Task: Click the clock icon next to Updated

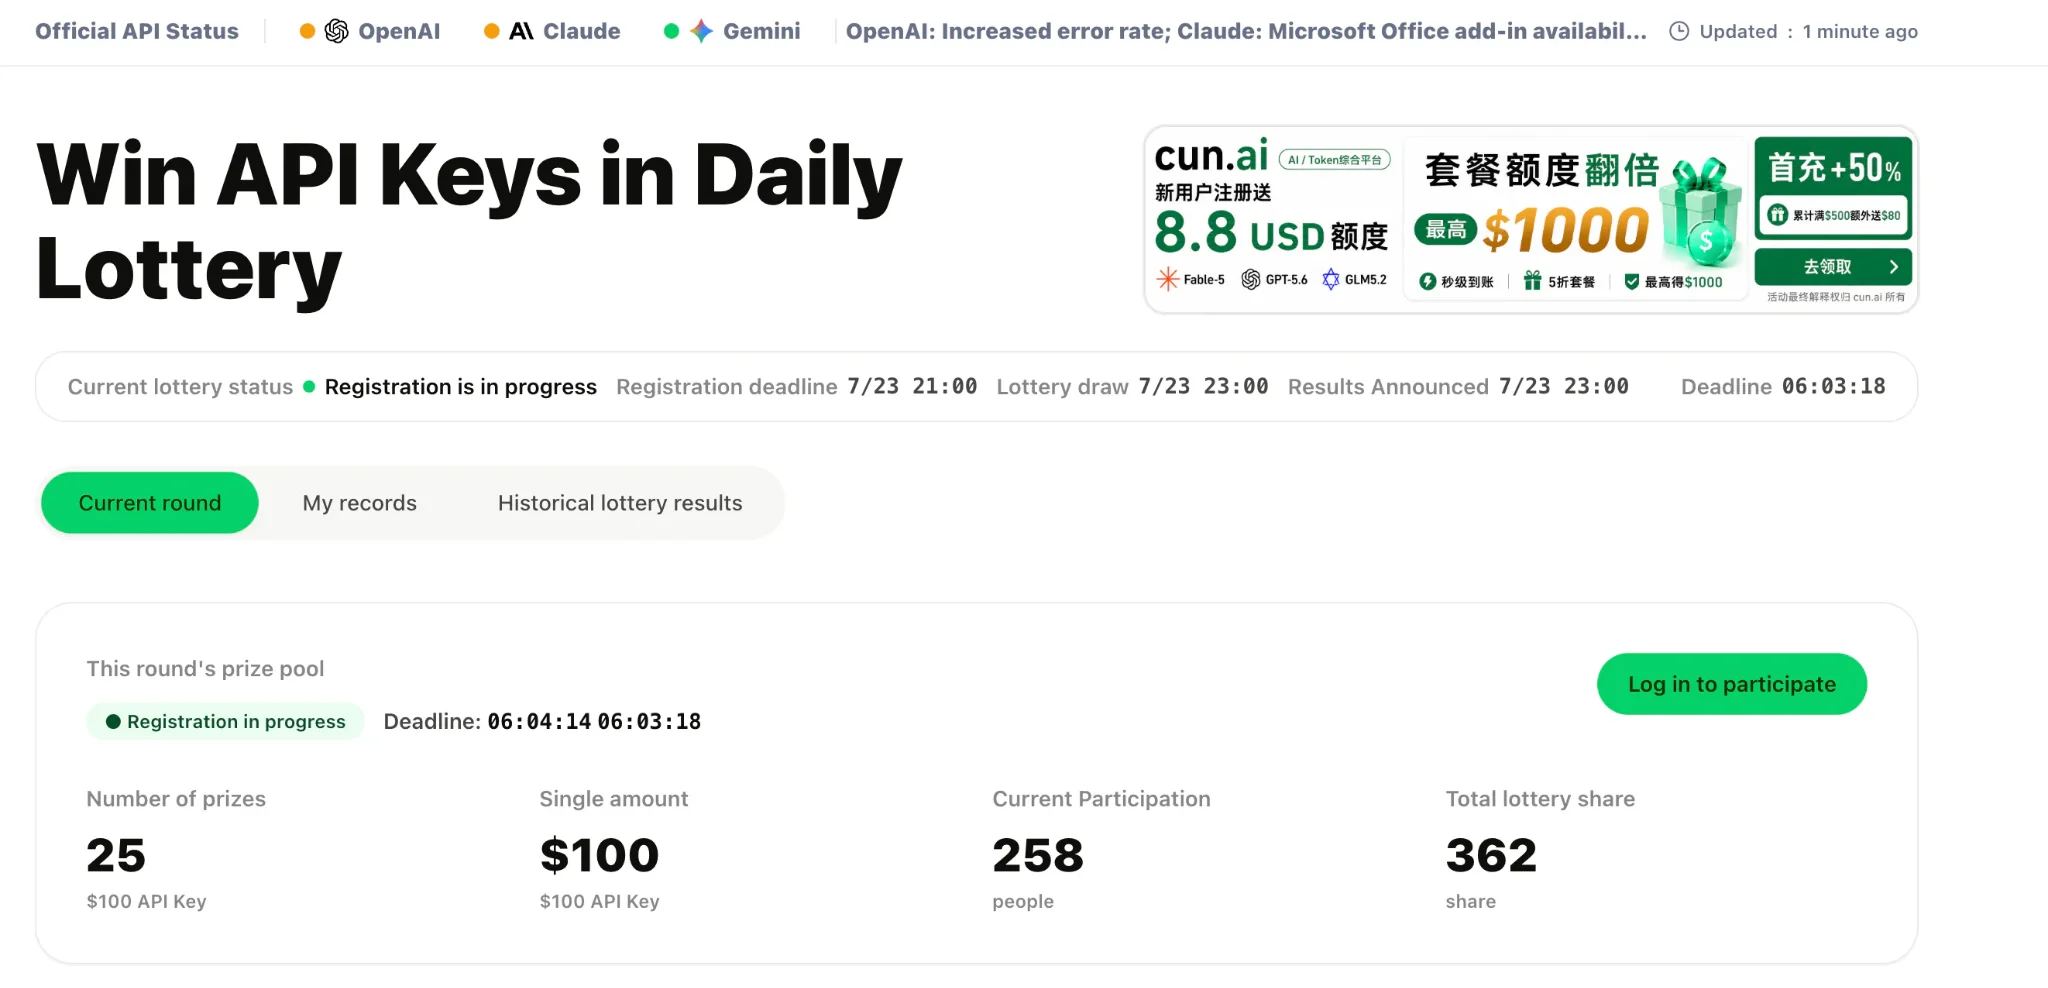Action: 1679,31
